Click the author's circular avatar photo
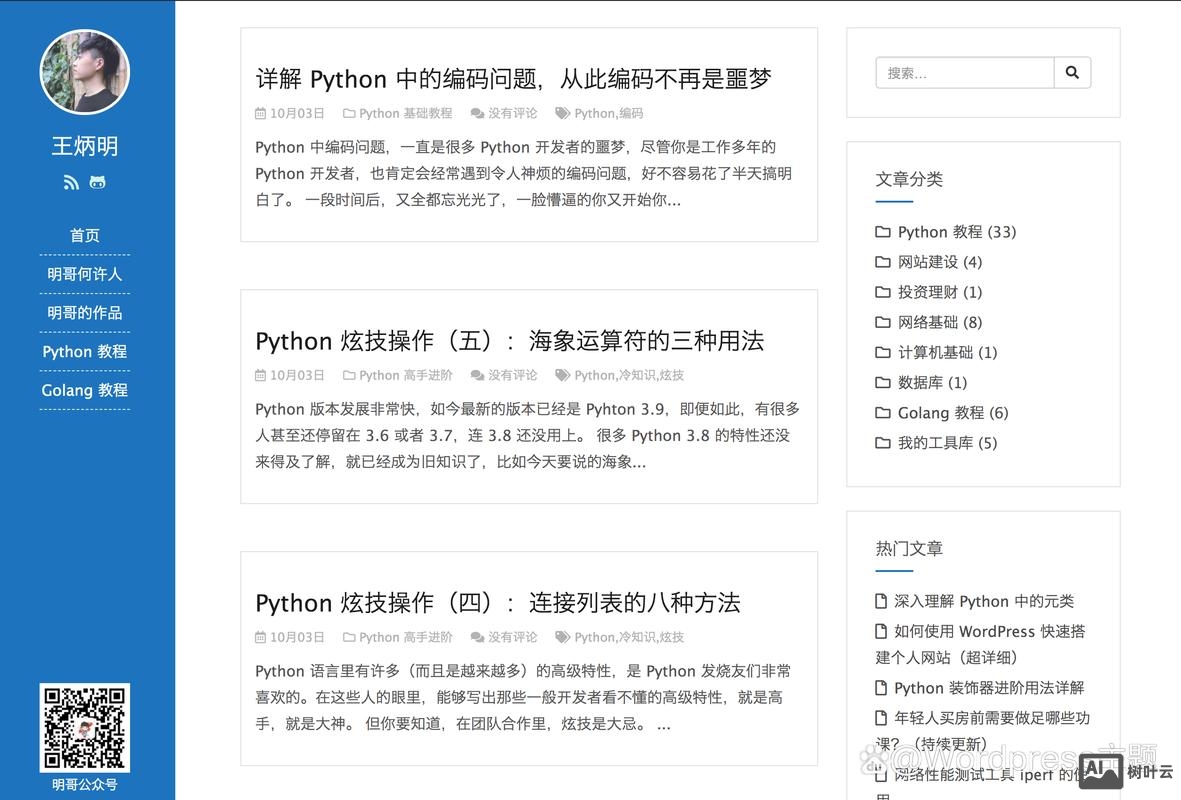1181x800 pixels. pyautogui.click(x=84, y=73)
